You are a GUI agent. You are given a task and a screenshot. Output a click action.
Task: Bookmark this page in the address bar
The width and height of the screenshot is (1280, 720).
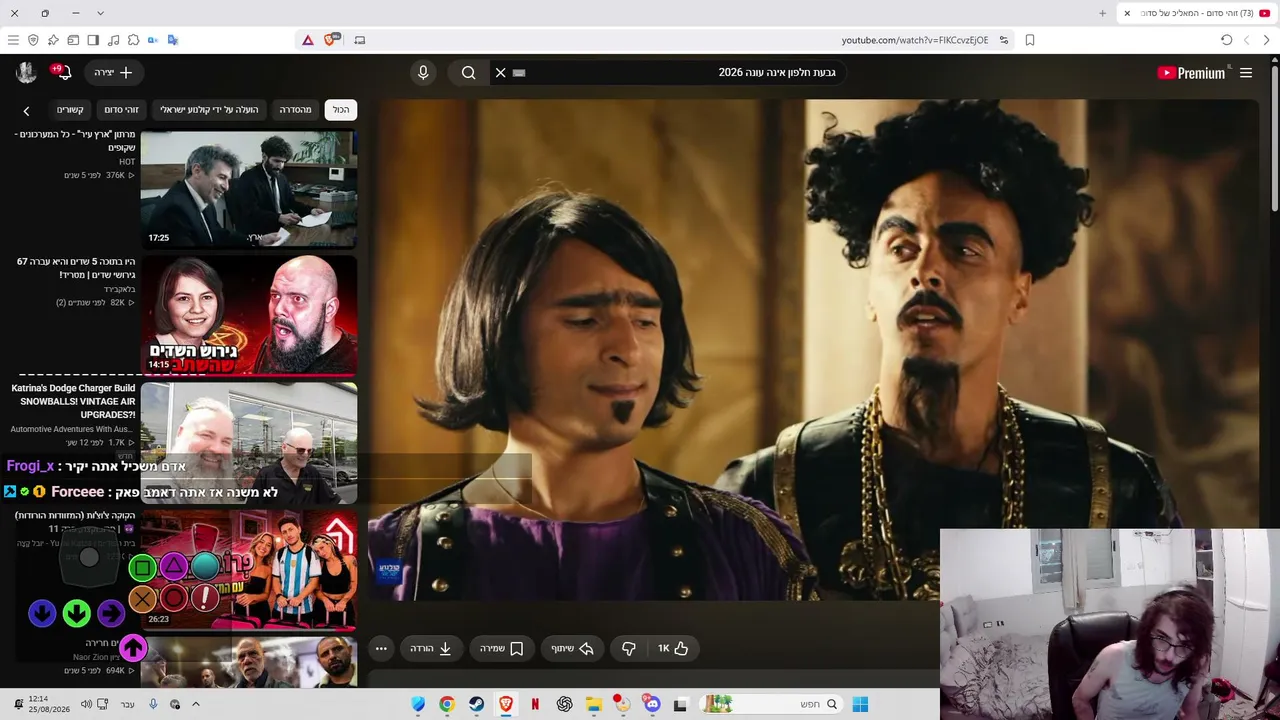[x=1030, y=40]
